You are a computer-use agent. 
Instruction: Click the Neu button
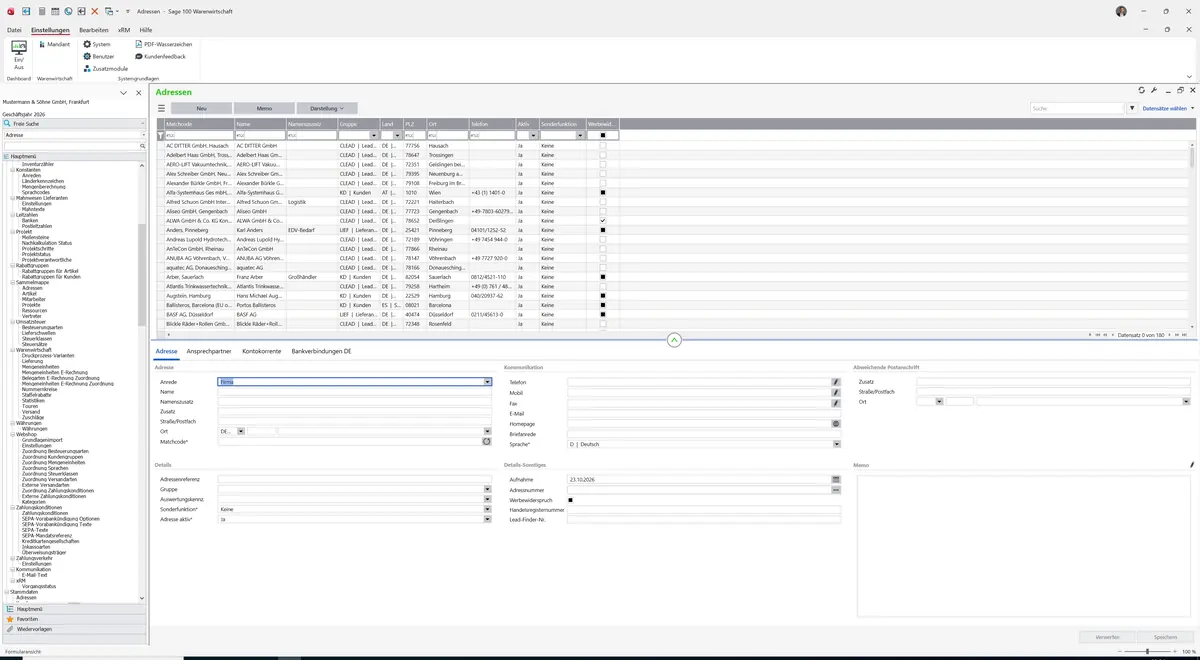201,108
